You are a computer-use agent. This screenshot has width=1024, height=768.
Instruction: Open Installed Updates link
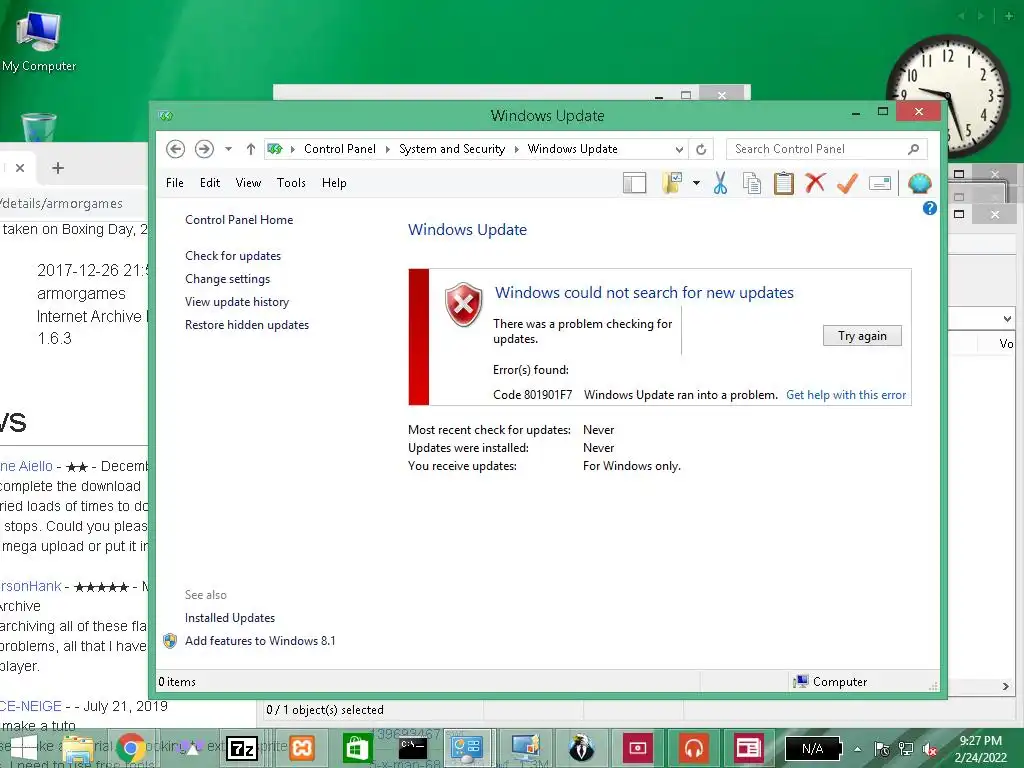click(x=230, y=618)
